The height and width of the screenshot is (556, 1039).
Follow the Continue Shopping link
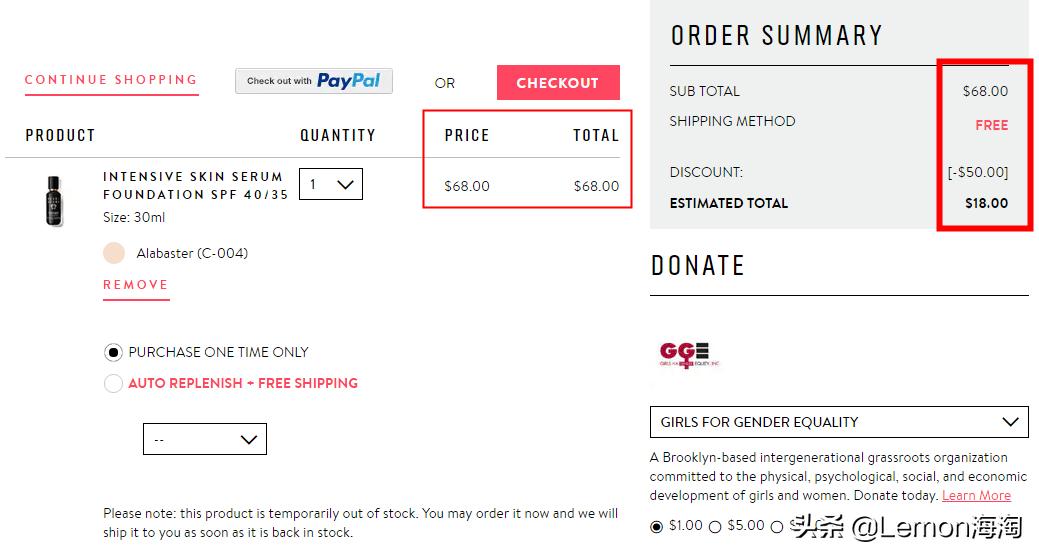tap(111, 80)
